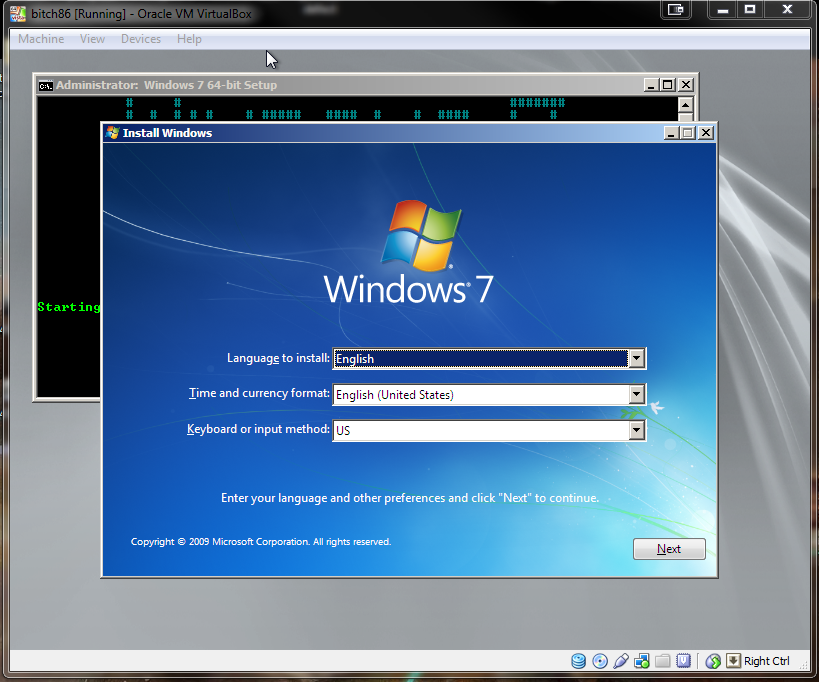Close the Install Windows dialog
The image size is (819, 682).
pyautogui.click(x=706, y=133)
